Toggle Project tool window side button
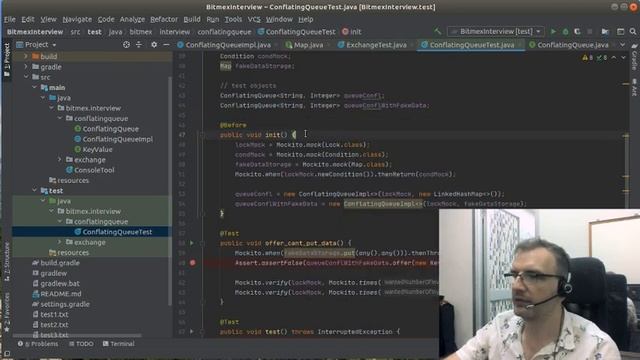Viewport: 640px width, 360px height. point(7,59)
